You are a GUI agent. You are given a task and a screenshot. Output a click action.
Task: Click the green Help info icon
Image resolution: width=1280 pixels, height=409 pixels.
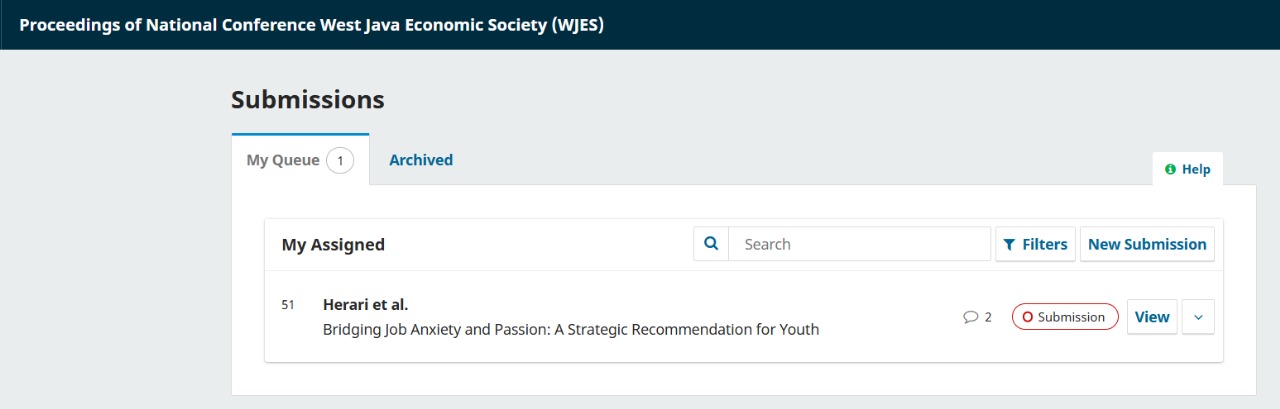click(1170, 170)
